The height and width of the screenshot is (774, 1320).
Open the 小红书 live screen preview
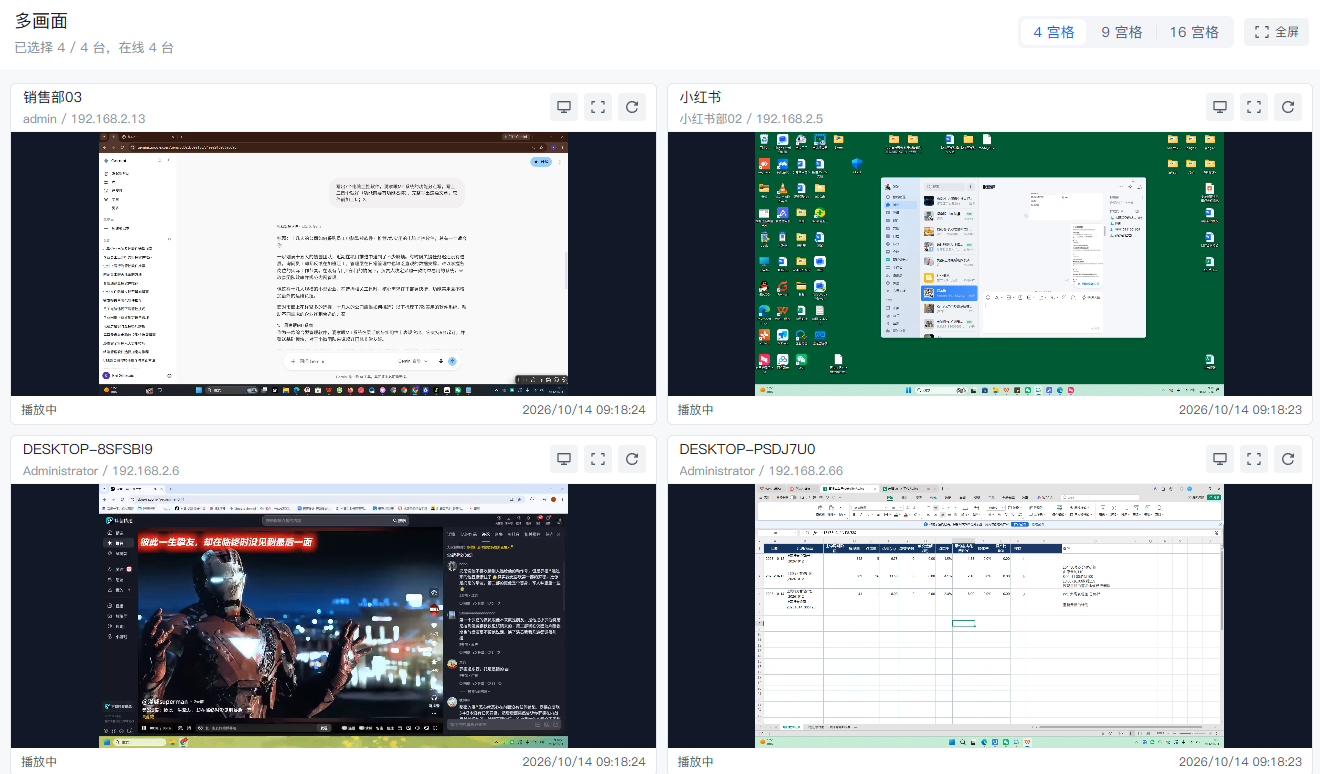tap(989, 264)
